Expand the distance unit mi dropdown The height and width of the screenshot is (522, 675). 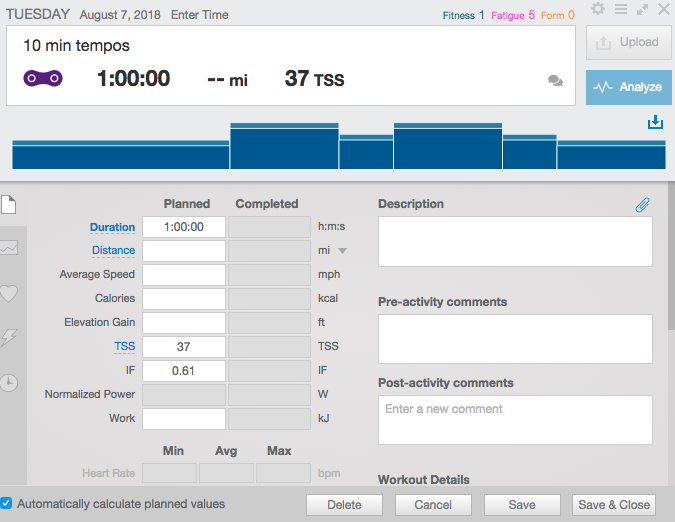pos(344,251)
